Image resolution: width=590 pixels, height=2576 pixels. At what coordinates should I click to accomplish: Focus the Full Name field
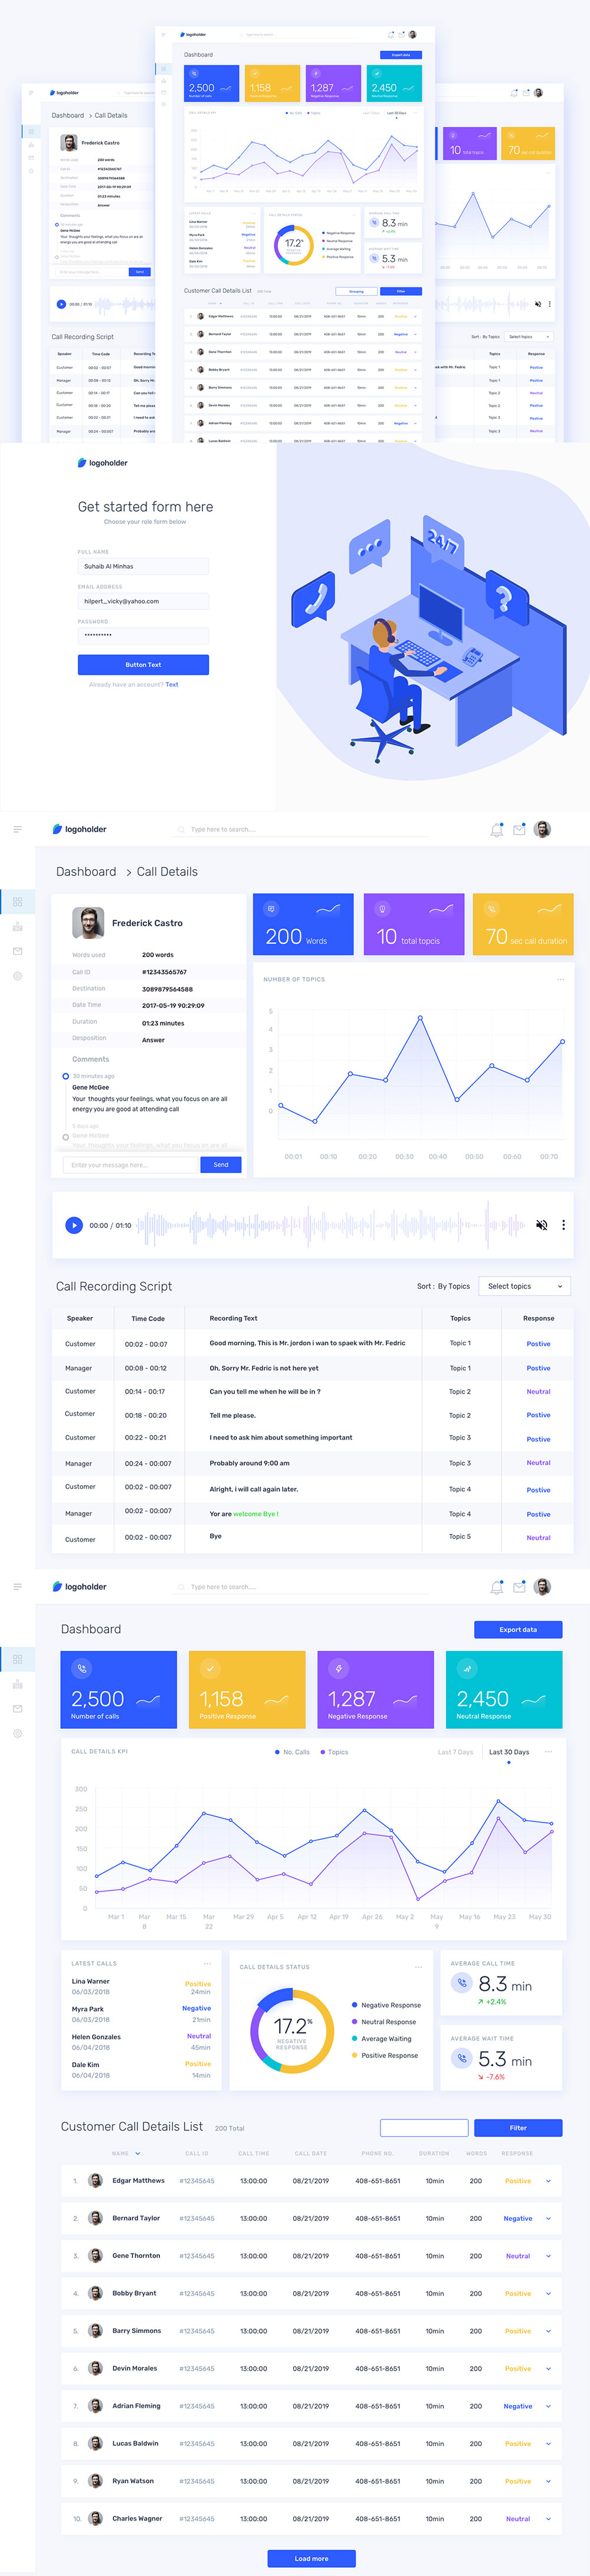pyautogui.click(x=143, y=566)
